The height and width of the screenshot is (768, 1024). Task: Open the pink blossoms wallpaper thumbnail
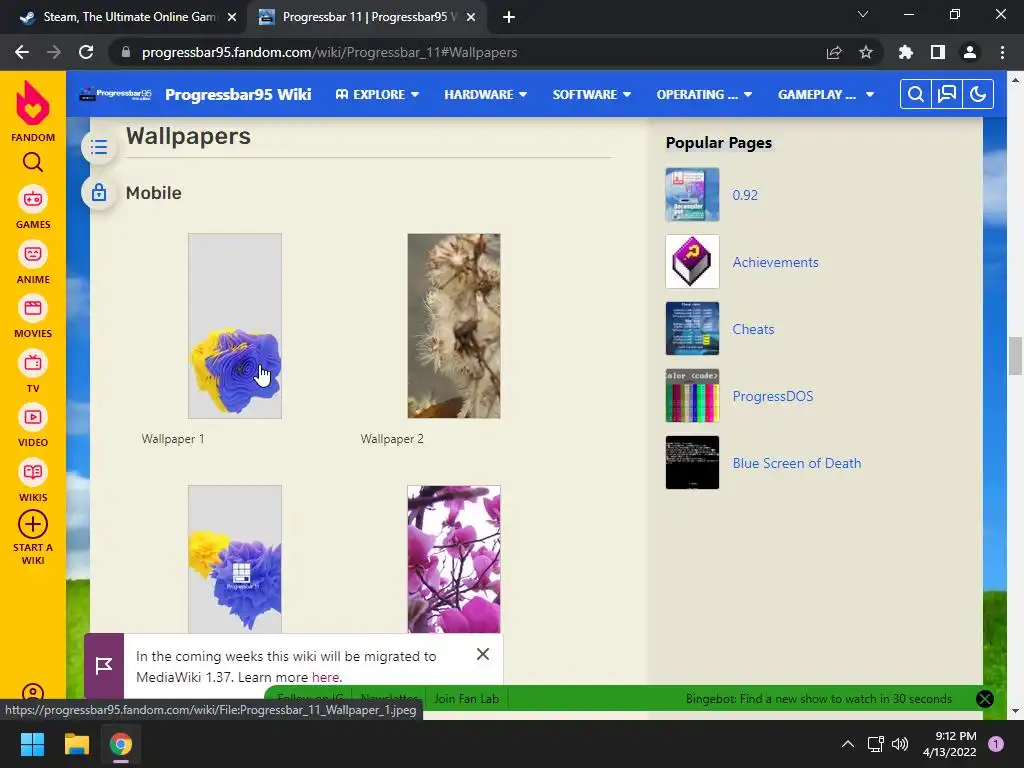pyautogui.click(x=454, y=559)
